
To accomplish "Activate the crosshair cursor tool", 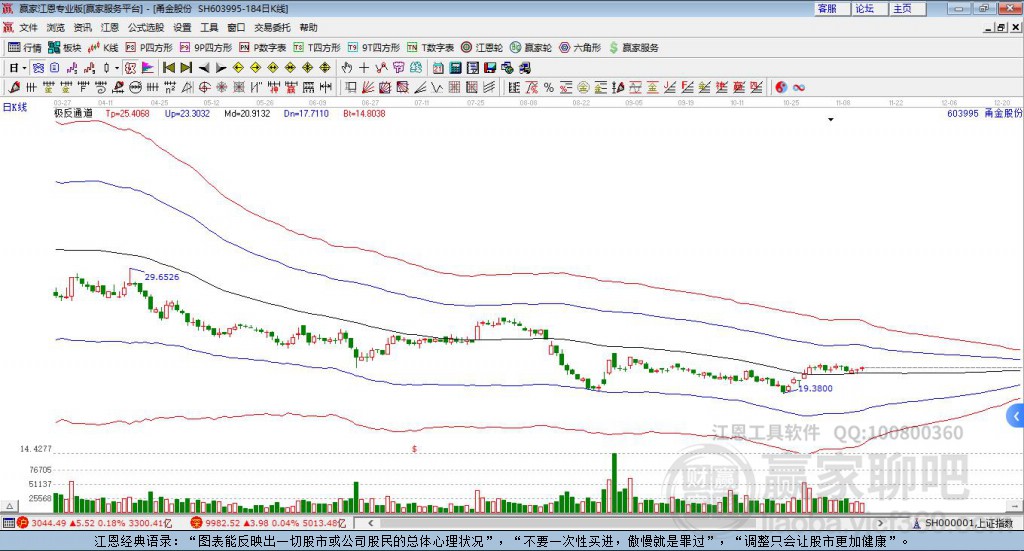I will [x=364, y=68].
